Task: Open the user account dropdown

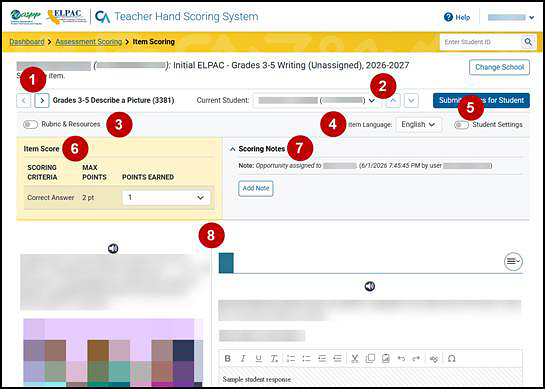Action: (x=511, y=17)
